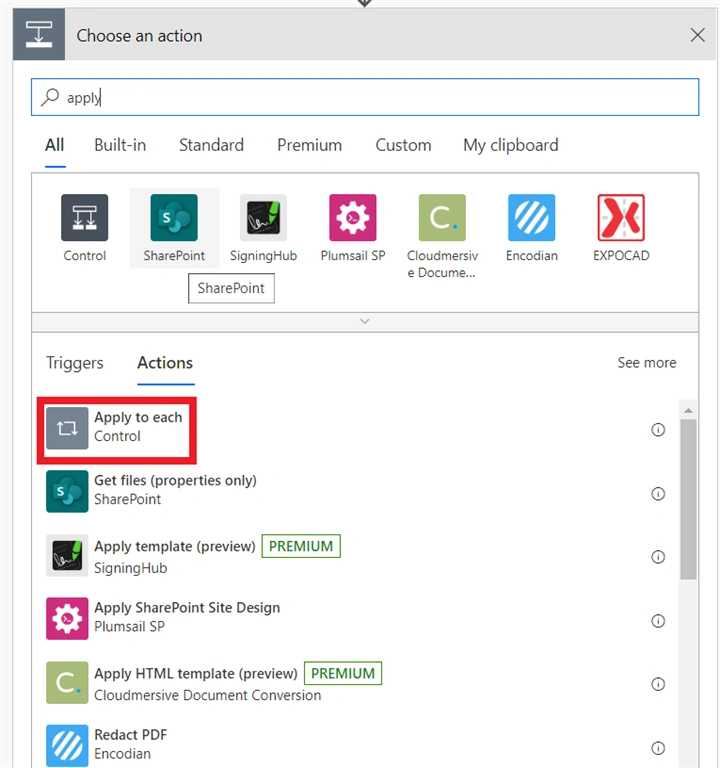Expand the connectors list chevron
This screenshot has width=720, height=768.
364,321
